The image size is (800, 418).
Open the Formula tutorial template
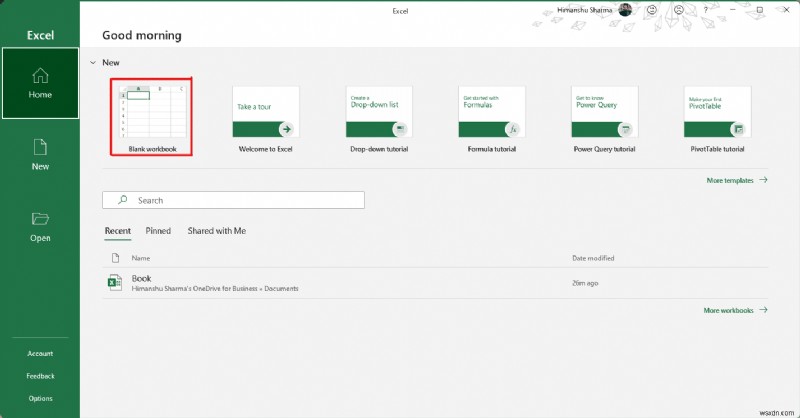coord(492,119)
